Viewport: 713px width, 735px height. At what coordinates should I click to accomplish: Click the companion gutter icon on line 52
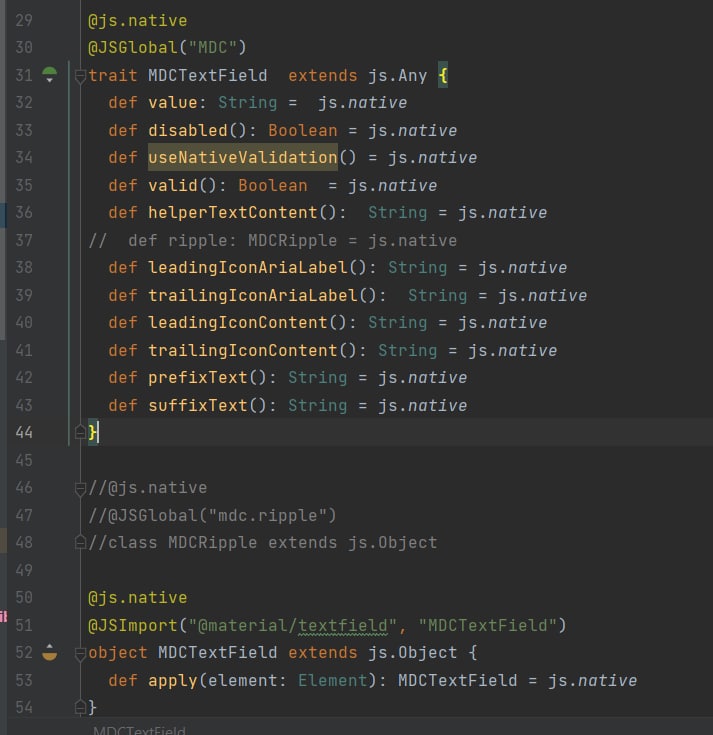tap(49, 652)
